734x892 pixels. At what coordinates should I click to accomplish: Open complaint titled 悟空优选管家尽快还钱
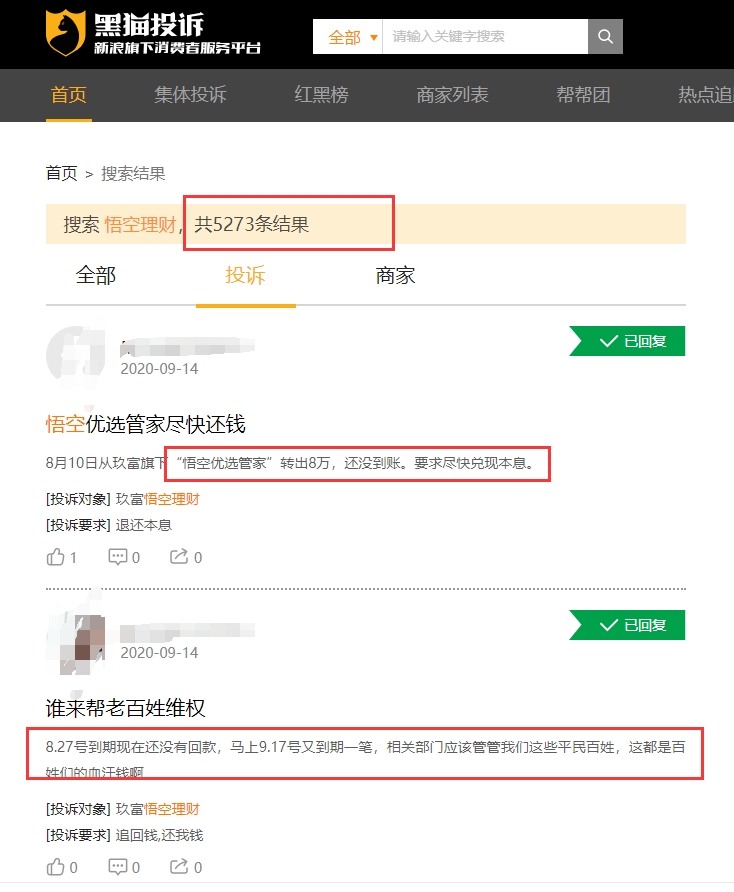(x=146, y=424)
